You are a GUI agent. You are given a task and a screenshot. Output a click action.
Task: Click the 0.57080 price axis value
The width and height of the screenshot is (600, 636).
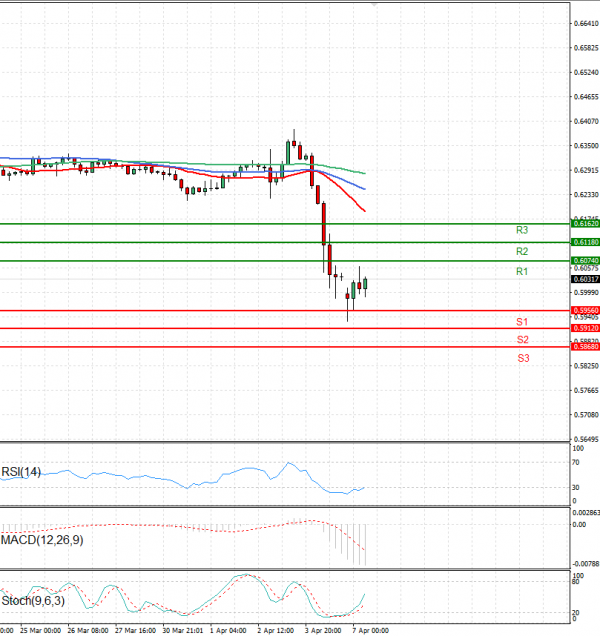[586, 415]
